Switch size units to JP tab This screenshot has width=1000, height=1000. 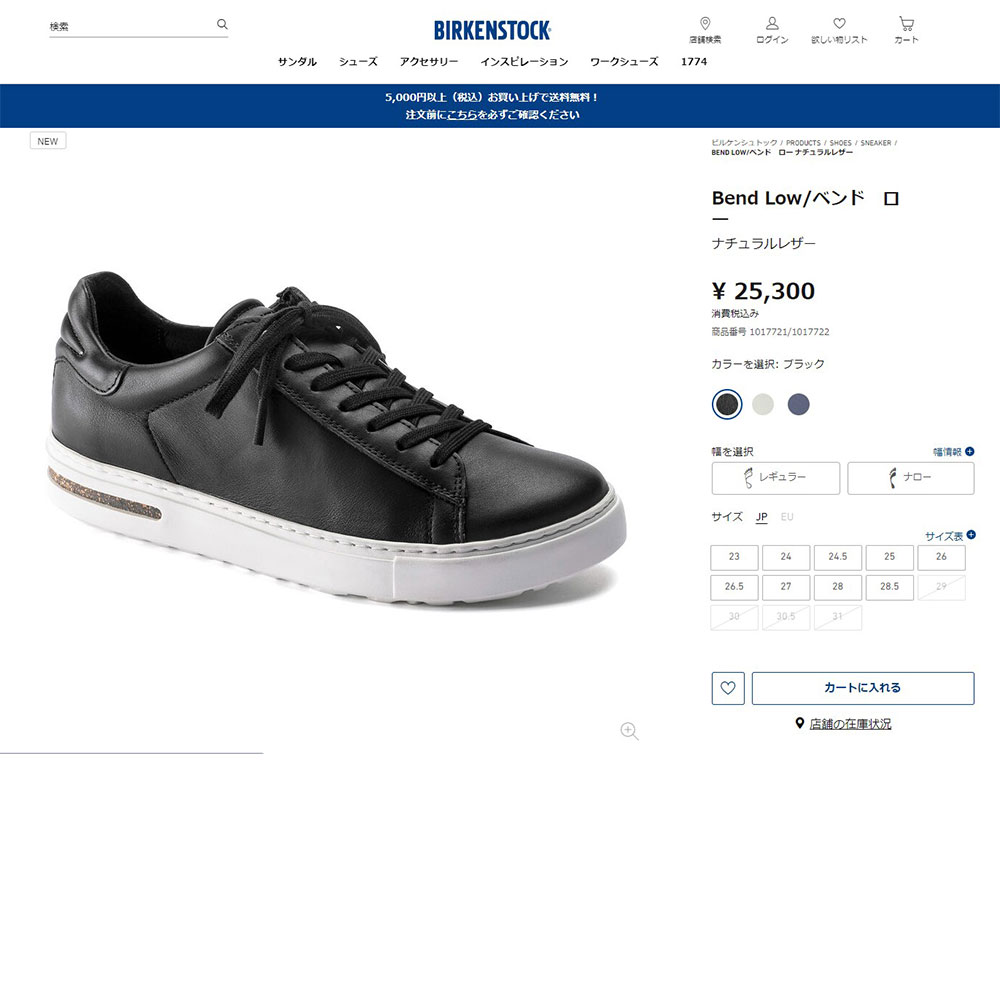(x=761, y=517)
